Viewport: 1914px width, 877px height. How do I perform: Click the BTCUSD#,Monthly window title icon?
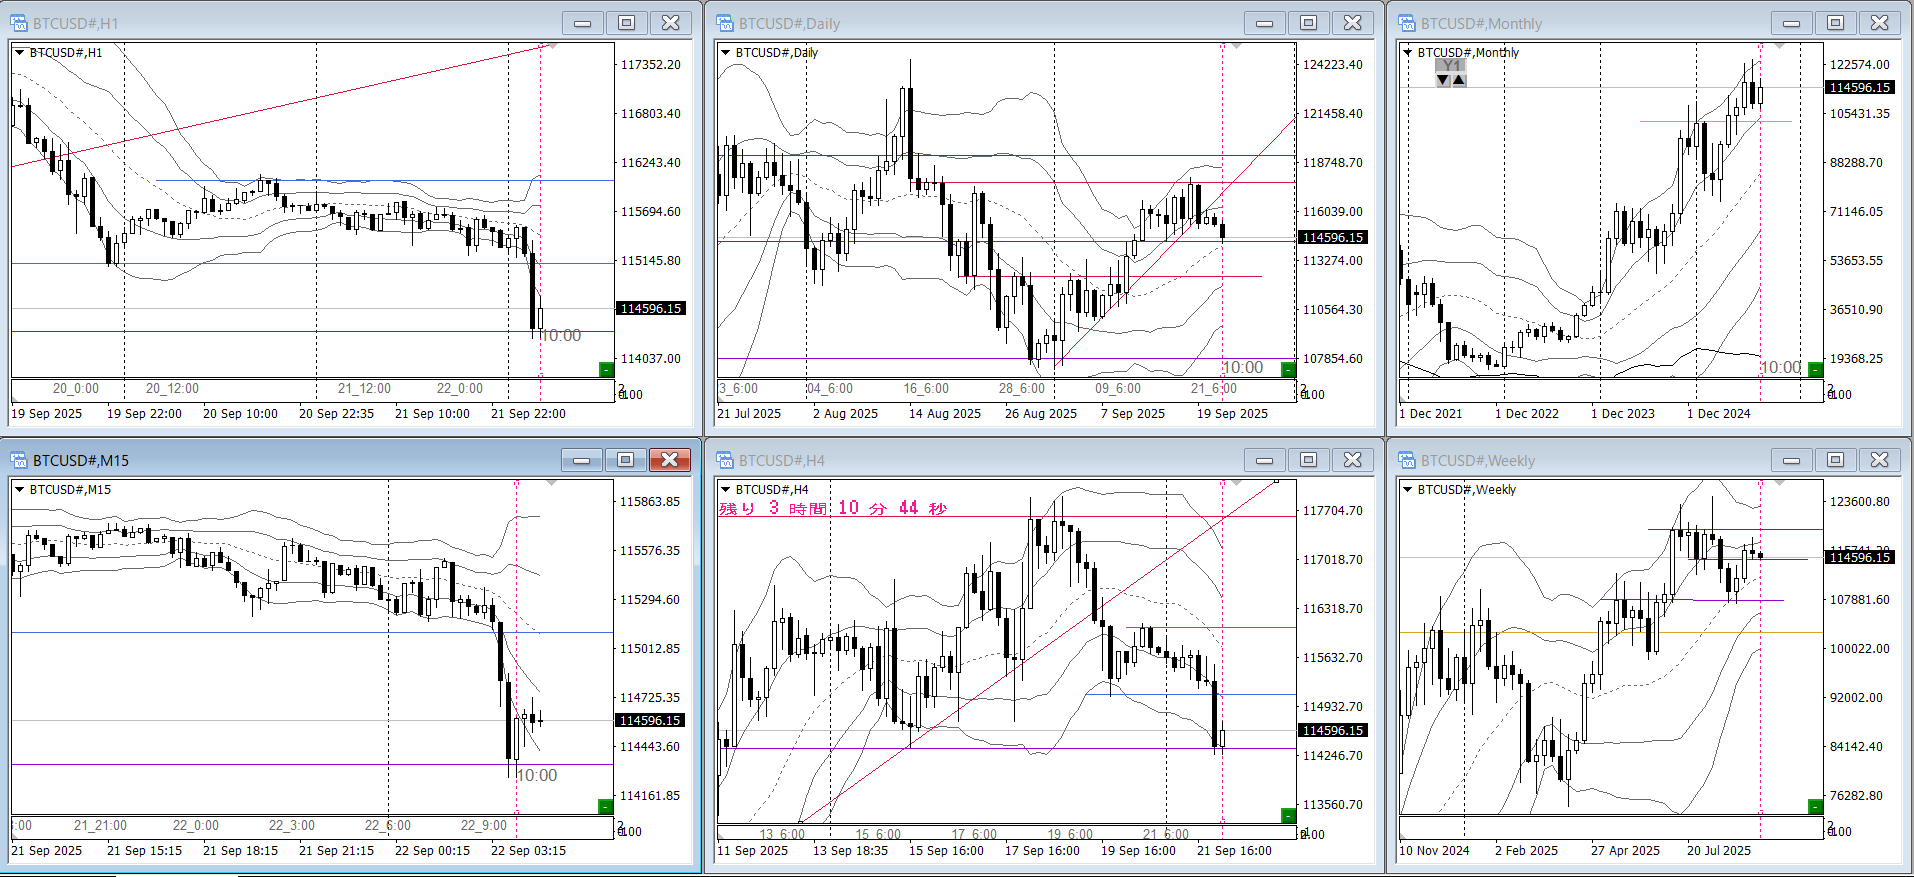tap(1407, 23)
